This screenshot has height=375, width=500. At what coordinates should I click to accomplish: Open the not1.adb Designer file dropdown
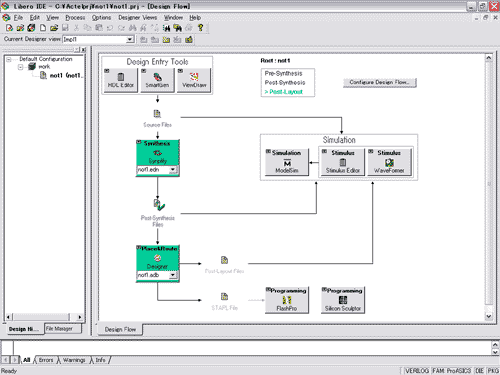click(x=173, y=275)
